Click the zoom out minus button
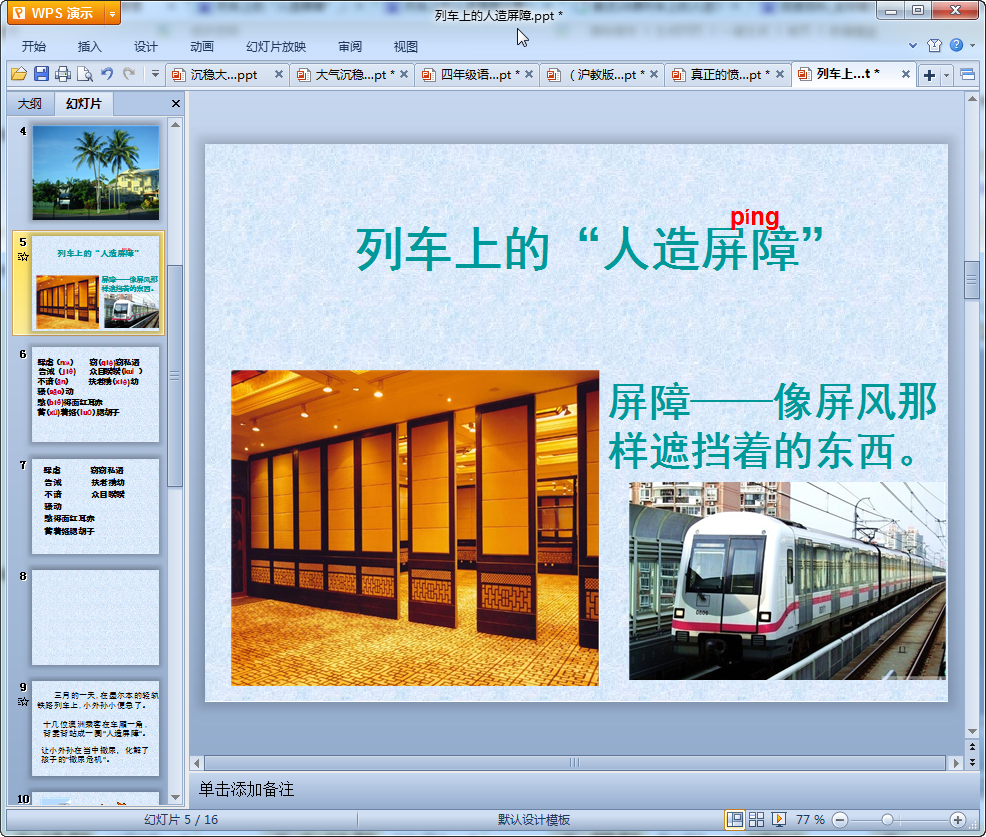 coord(839,820)
